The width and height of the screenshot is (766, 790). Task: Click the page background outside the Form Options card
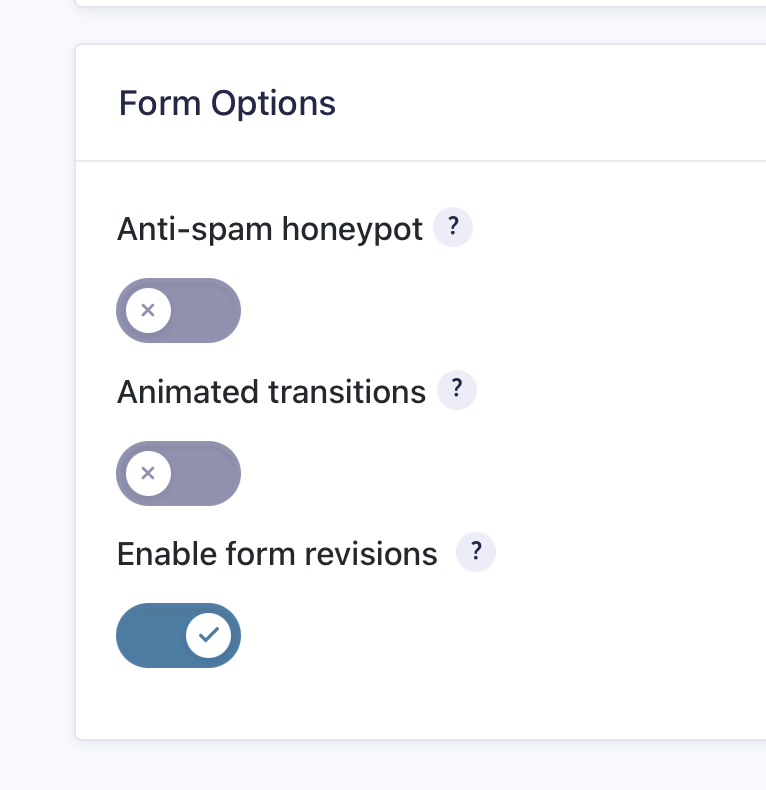(x=36, y=400)
